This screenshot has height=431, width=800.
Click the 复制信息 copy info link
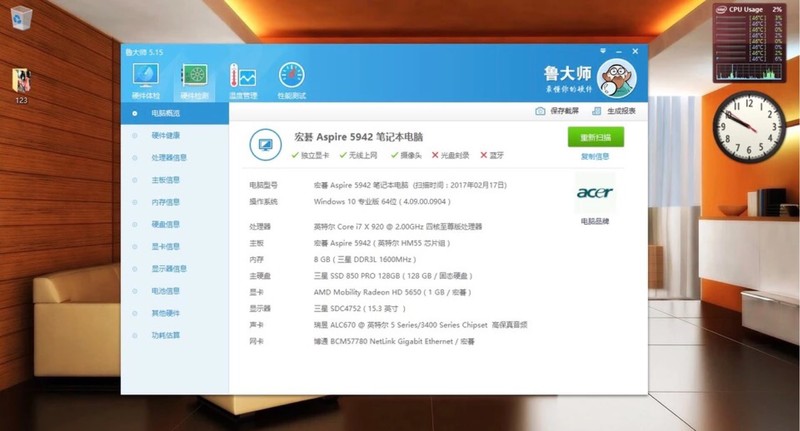point(595,157)
